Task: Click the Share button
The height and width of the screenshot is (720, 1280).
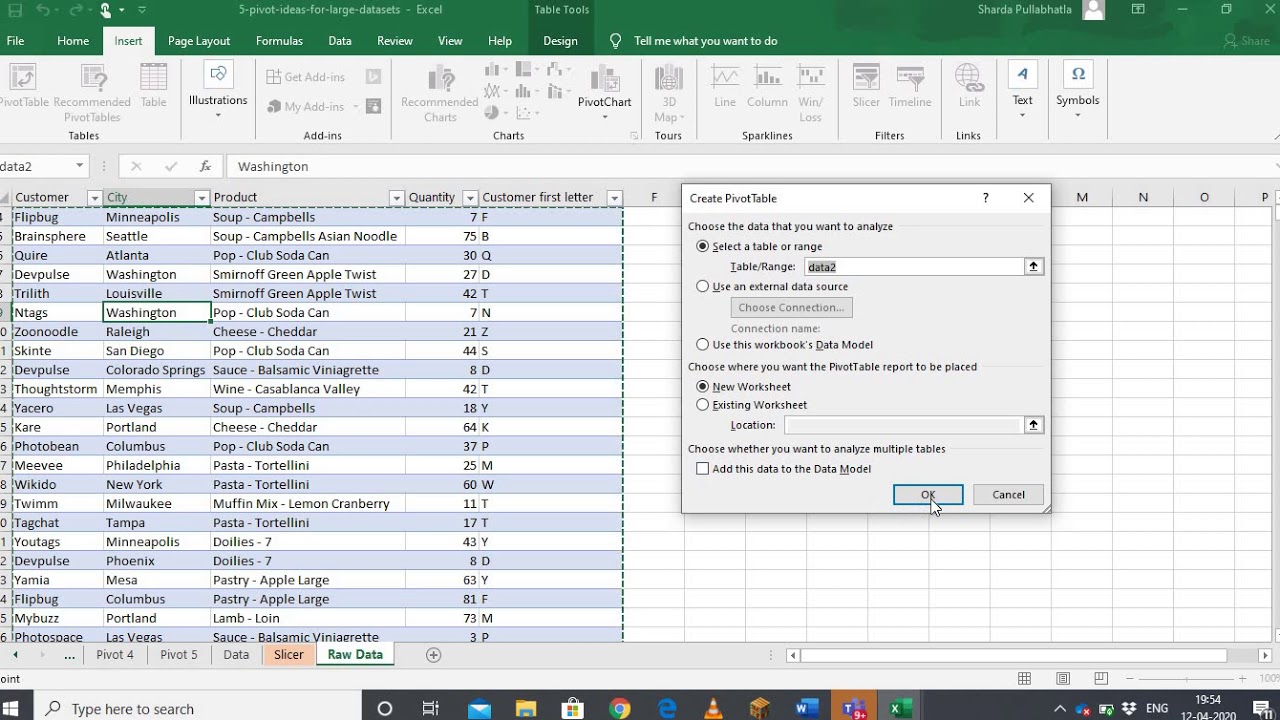Action: click(1246, 41)
